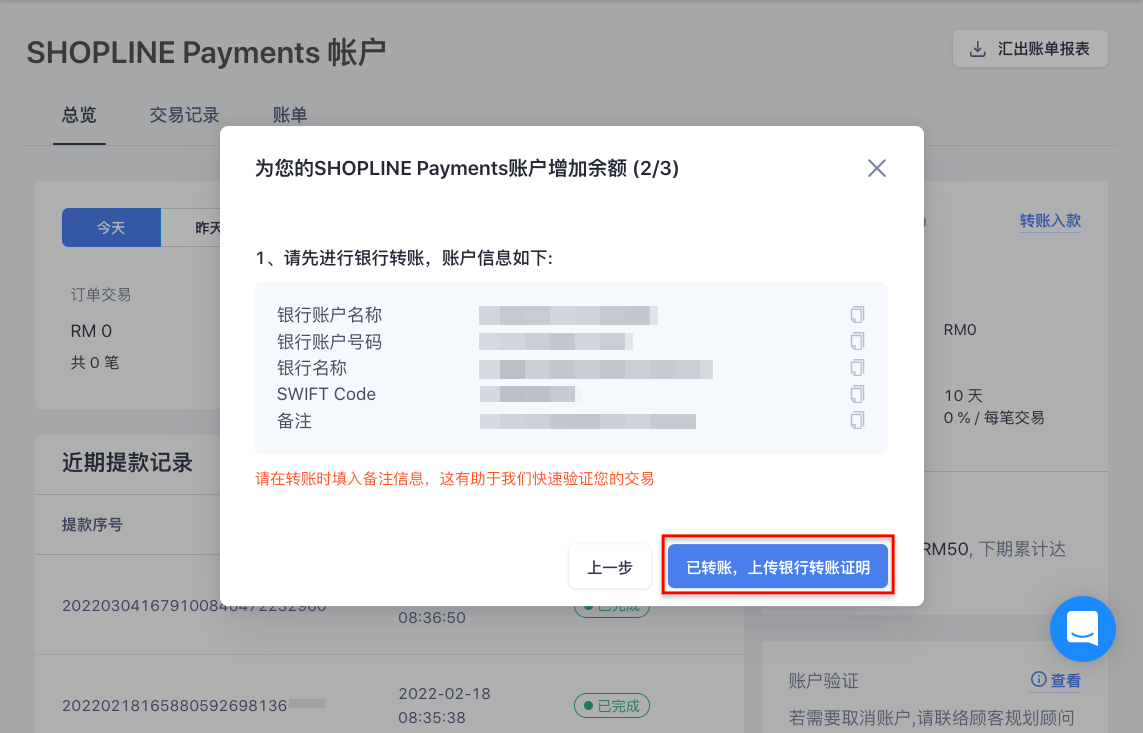Viewport: 1143px width, 733px height.
Task: Click 已转账，上传银行转账证明 button
Action: point(778,566)
